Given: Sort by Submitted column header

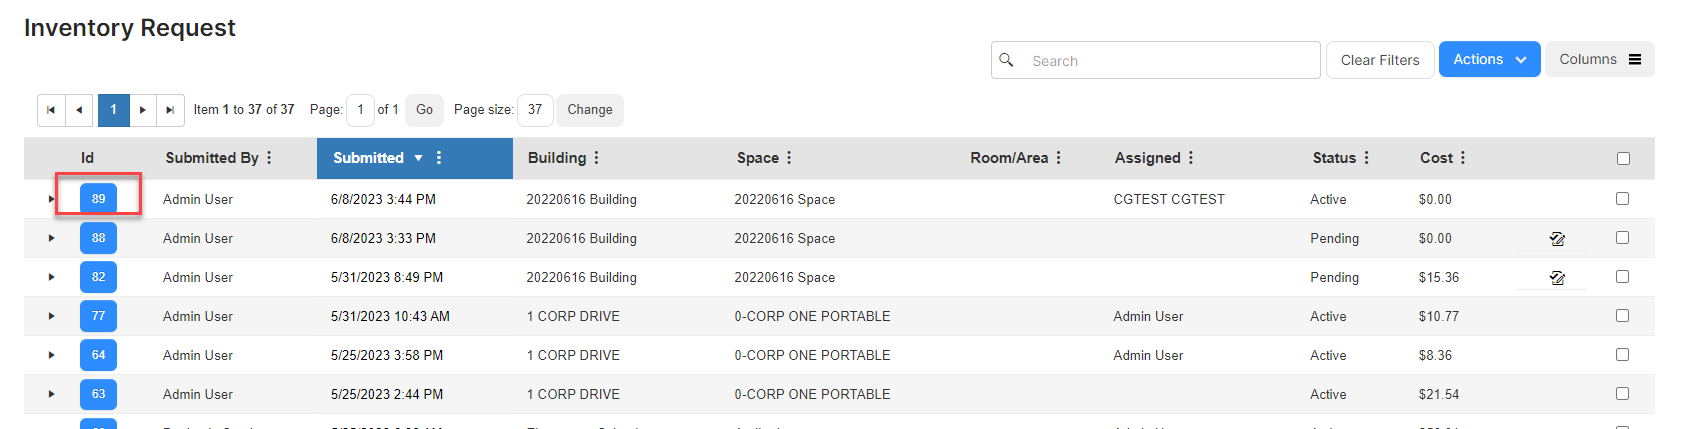Looking at the screenshot, I should [x=368, y=158].
